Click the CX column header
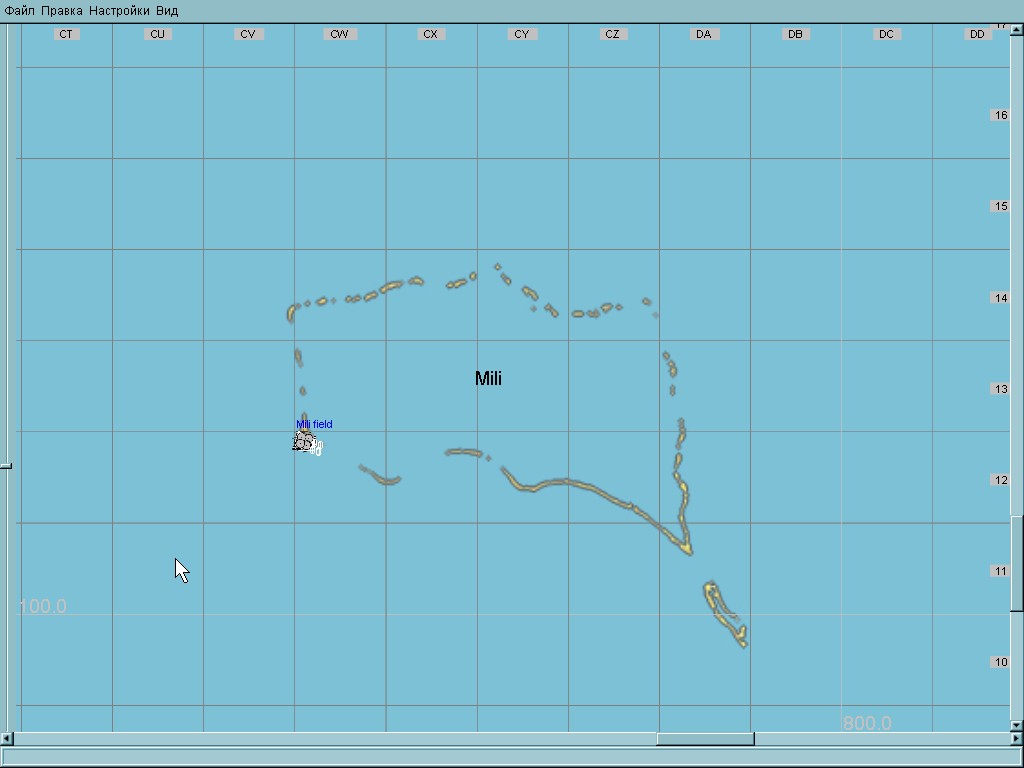Viewport: 1024px width, 768px height. 430,34
